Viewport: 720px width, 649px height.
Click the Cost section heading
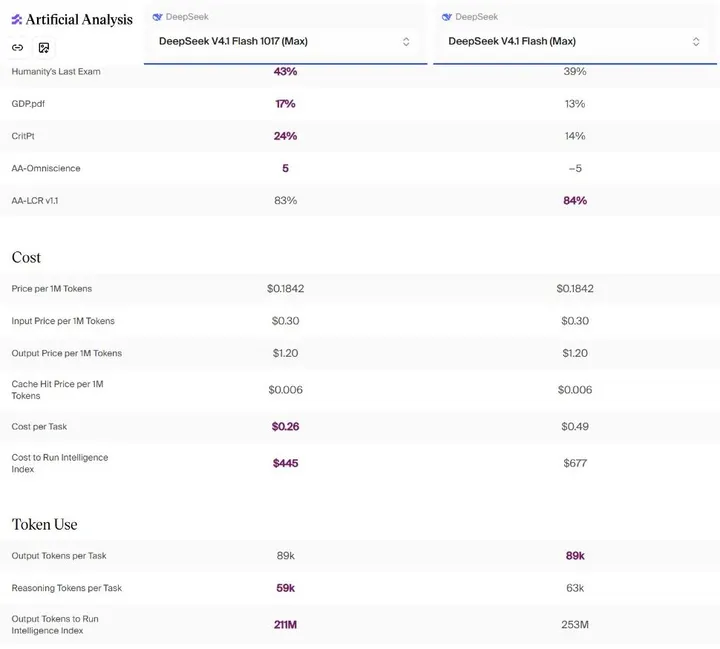pyautogui.click(x=26, y=257)
